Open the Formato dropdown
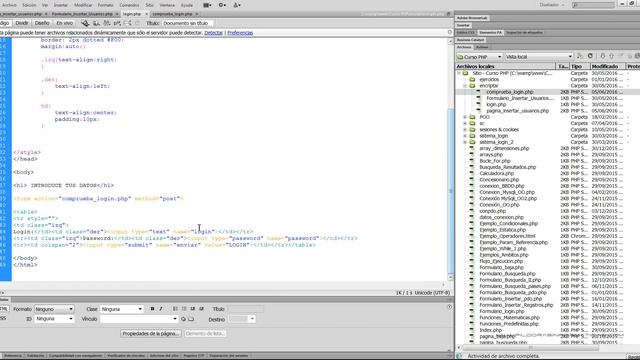The width and height of the screenshot is (640, 360). 54,309
